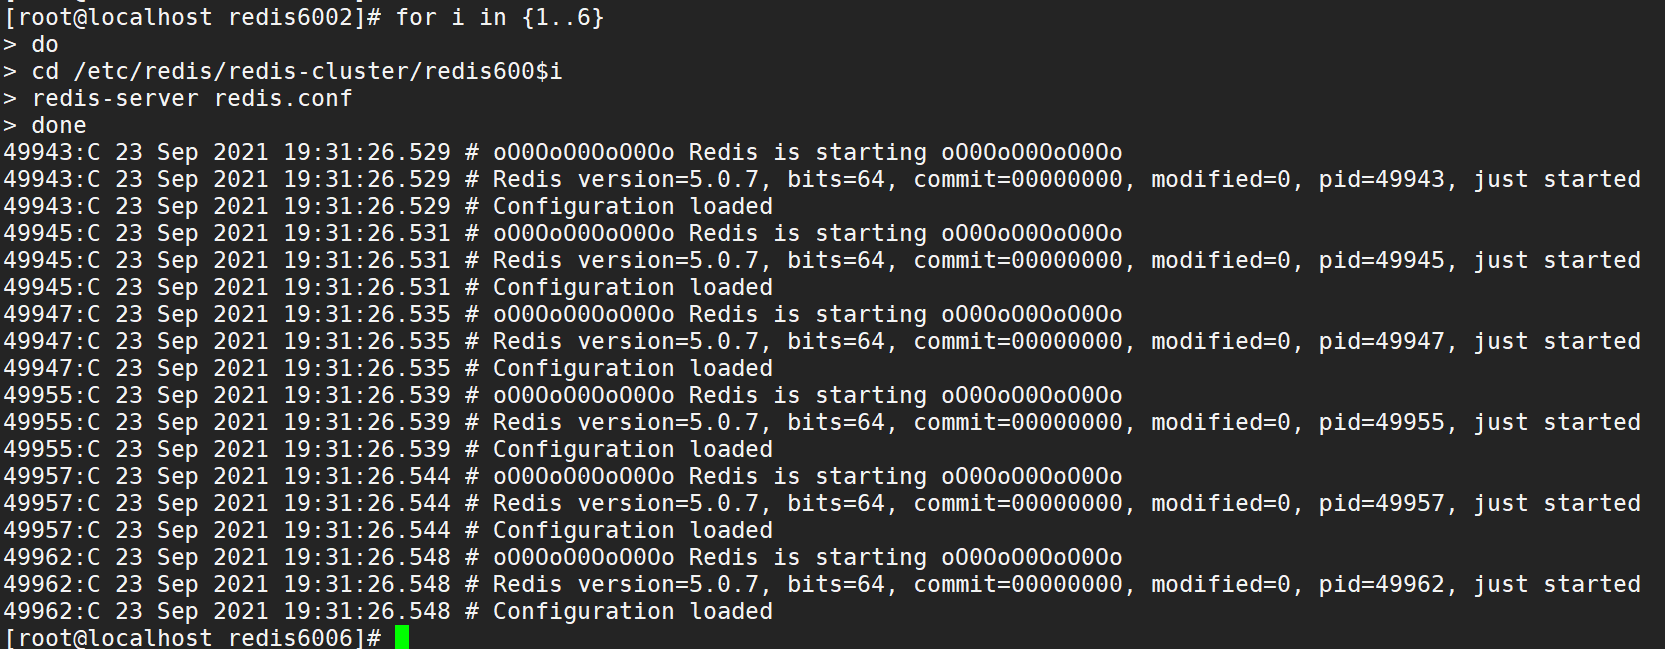Click the first 'Configuration loaded' message

pyautogui.click(x=632, y=206)
